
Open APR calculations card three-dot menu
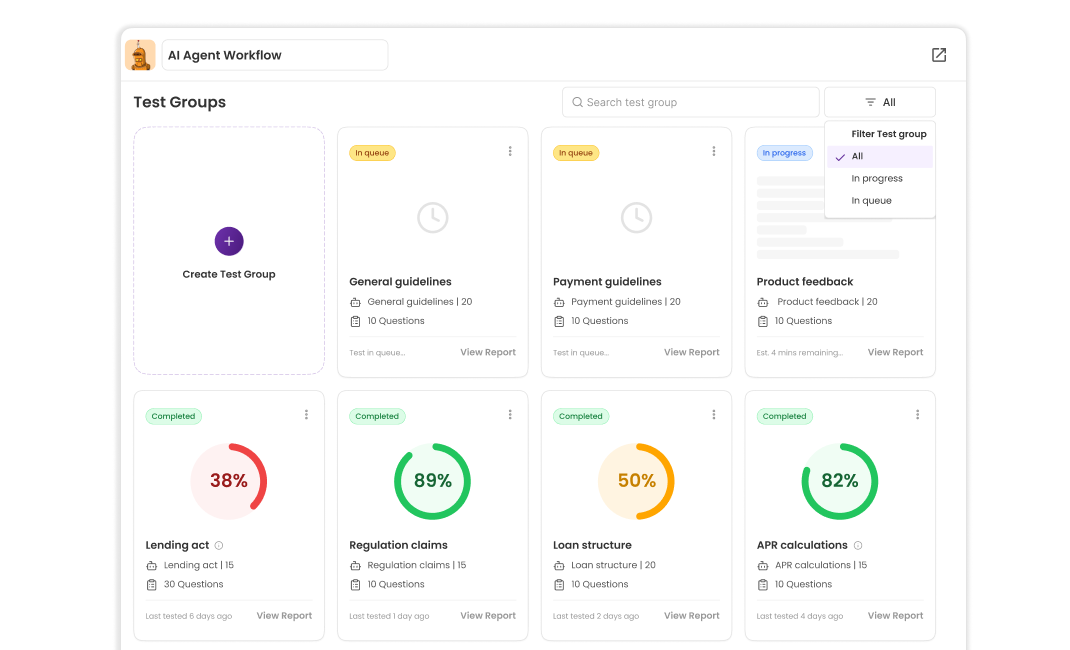point(918,415)
